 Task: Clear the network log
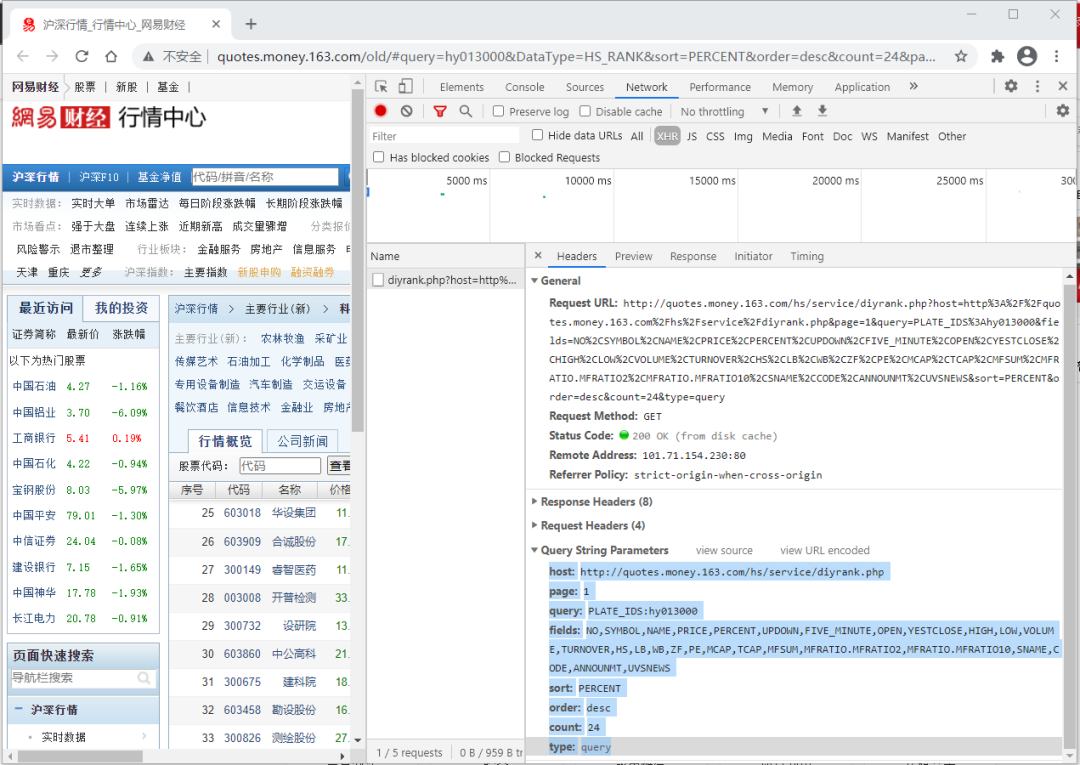click(406, 111)
